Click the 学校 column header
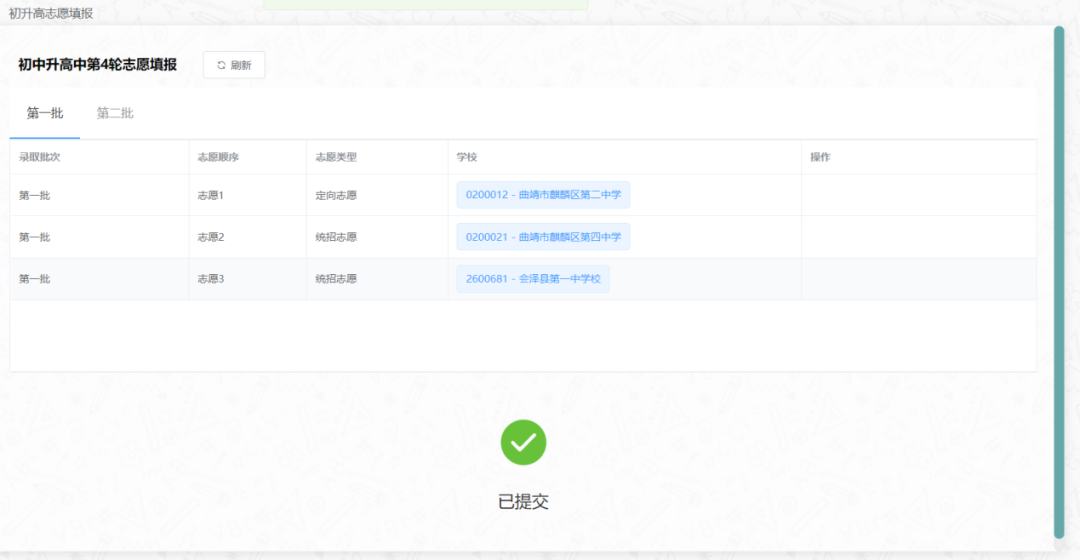 466,157
